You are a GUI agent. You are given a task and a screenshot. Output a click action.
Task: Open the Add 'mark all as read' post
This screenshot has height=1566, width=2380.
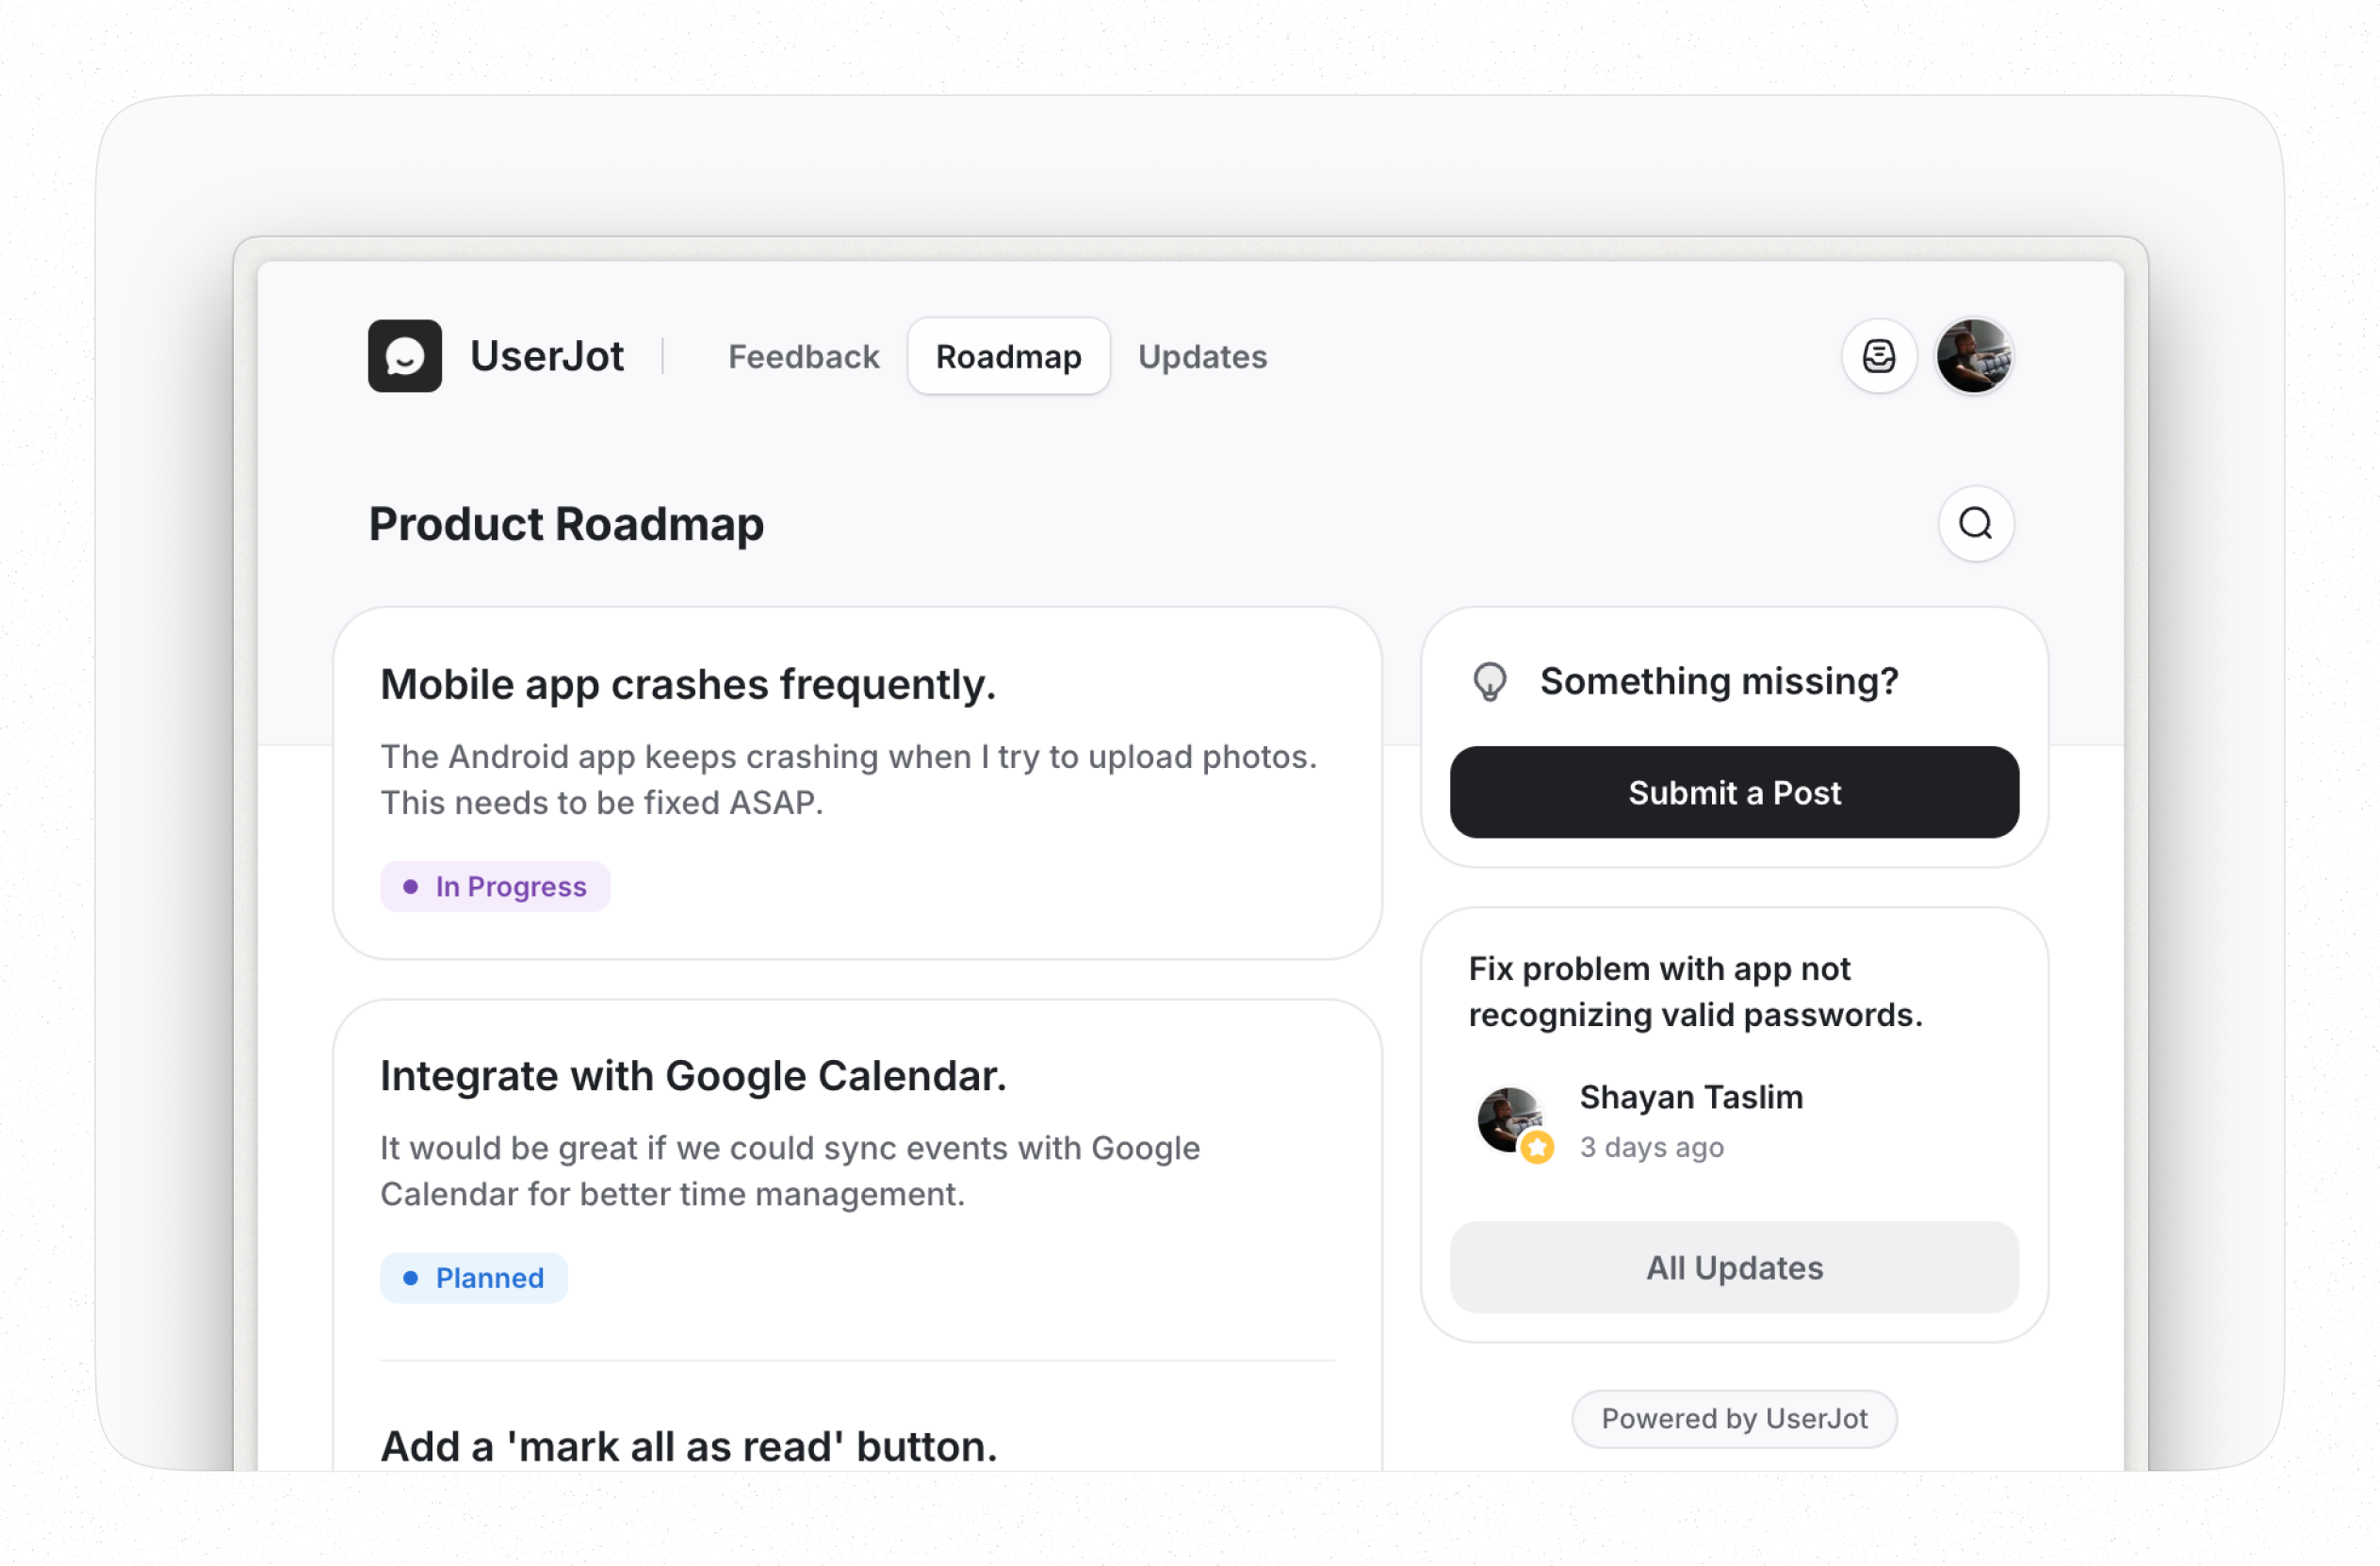(689, 1446)
